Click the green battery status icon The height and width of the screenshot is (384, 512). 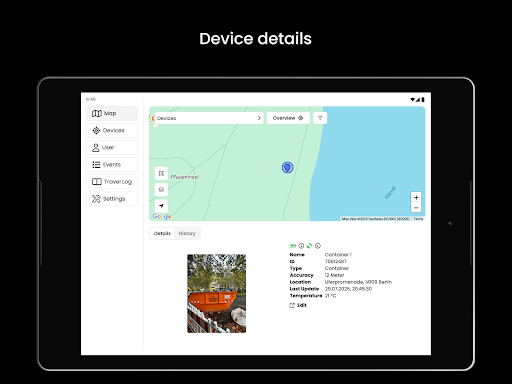[x=293, y=246]
